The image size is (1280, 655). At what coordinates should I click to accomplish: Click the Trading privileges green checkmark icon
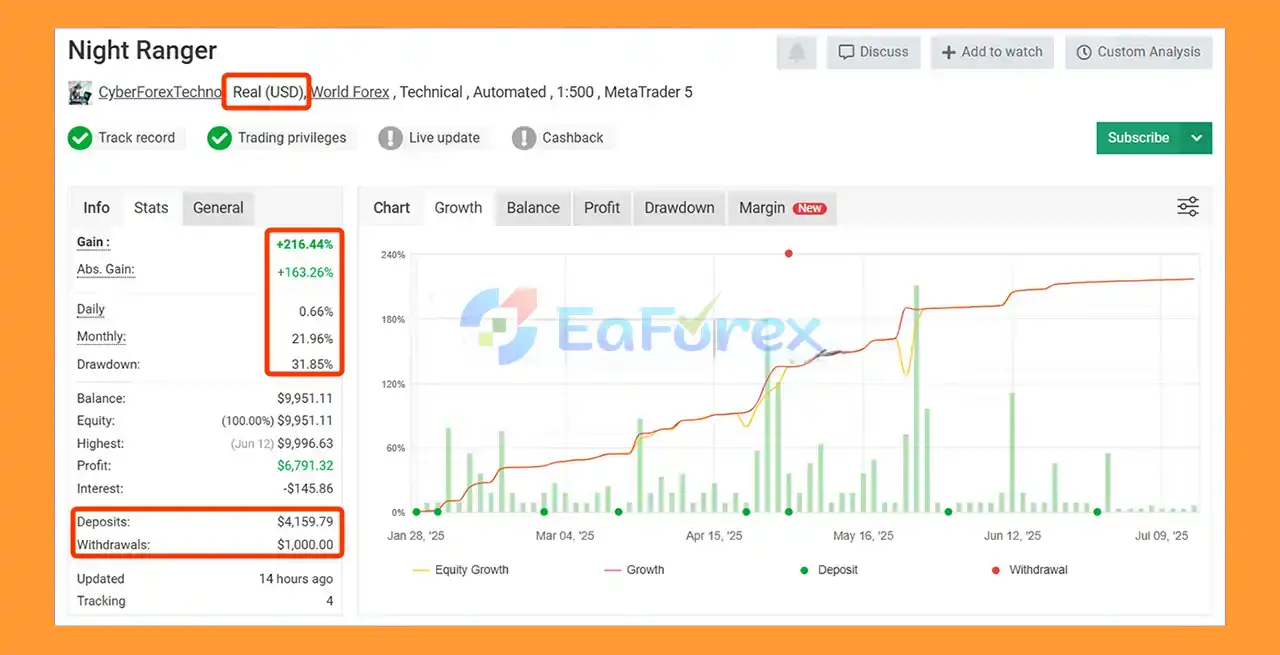[220, 138]
